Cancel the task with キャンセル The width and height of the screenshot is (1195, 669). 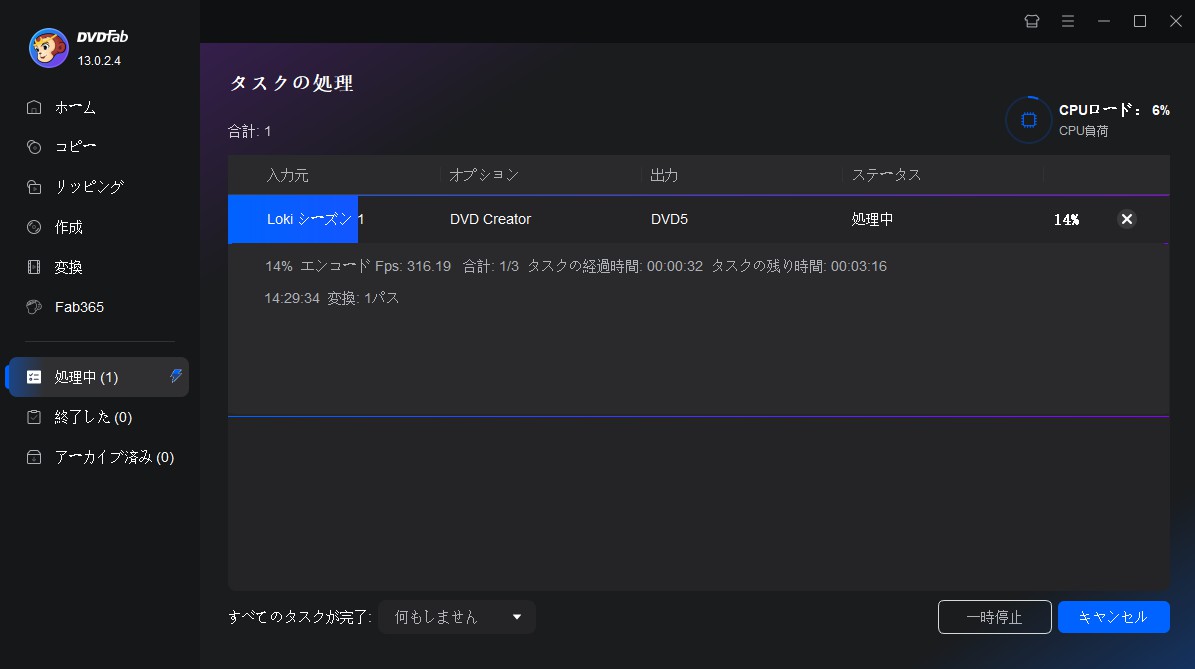[x=1113, y=617]
